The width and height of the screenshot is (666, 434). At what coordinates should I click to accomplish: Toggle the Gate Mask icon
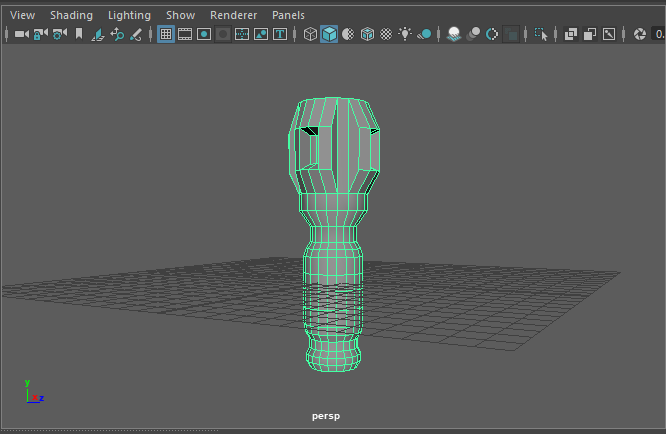223,34
